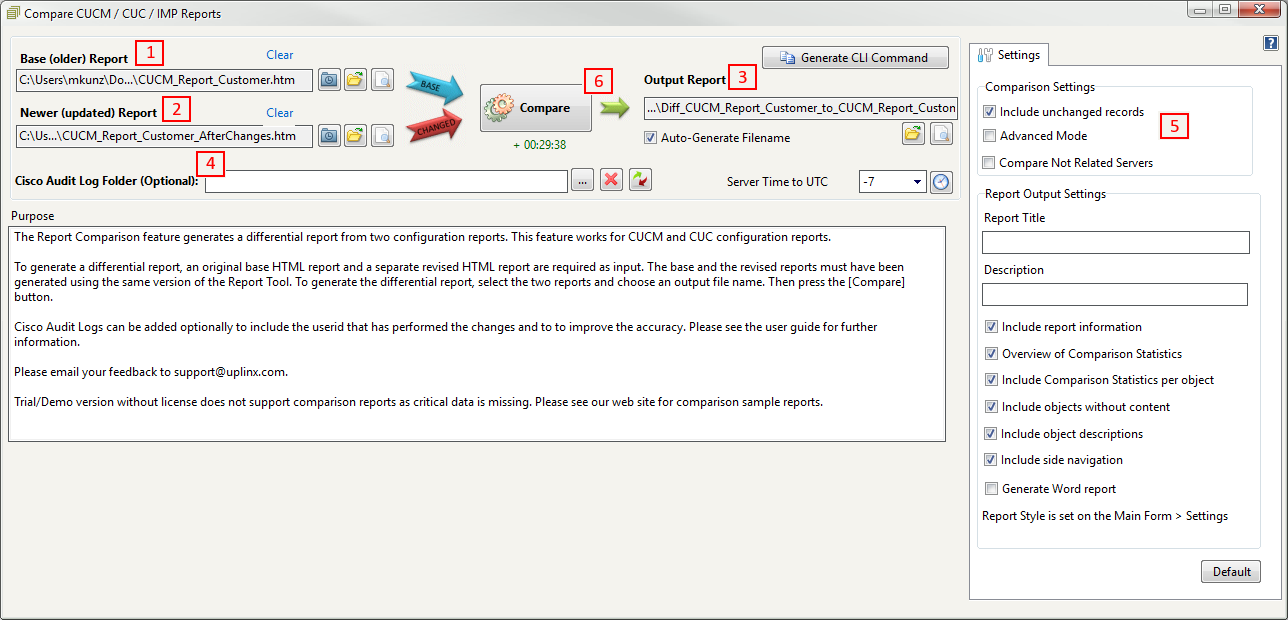Toggle Overview of Comparison Statistics checkbox
Screen dimensions: 1288x620
(x=992, y=354)
